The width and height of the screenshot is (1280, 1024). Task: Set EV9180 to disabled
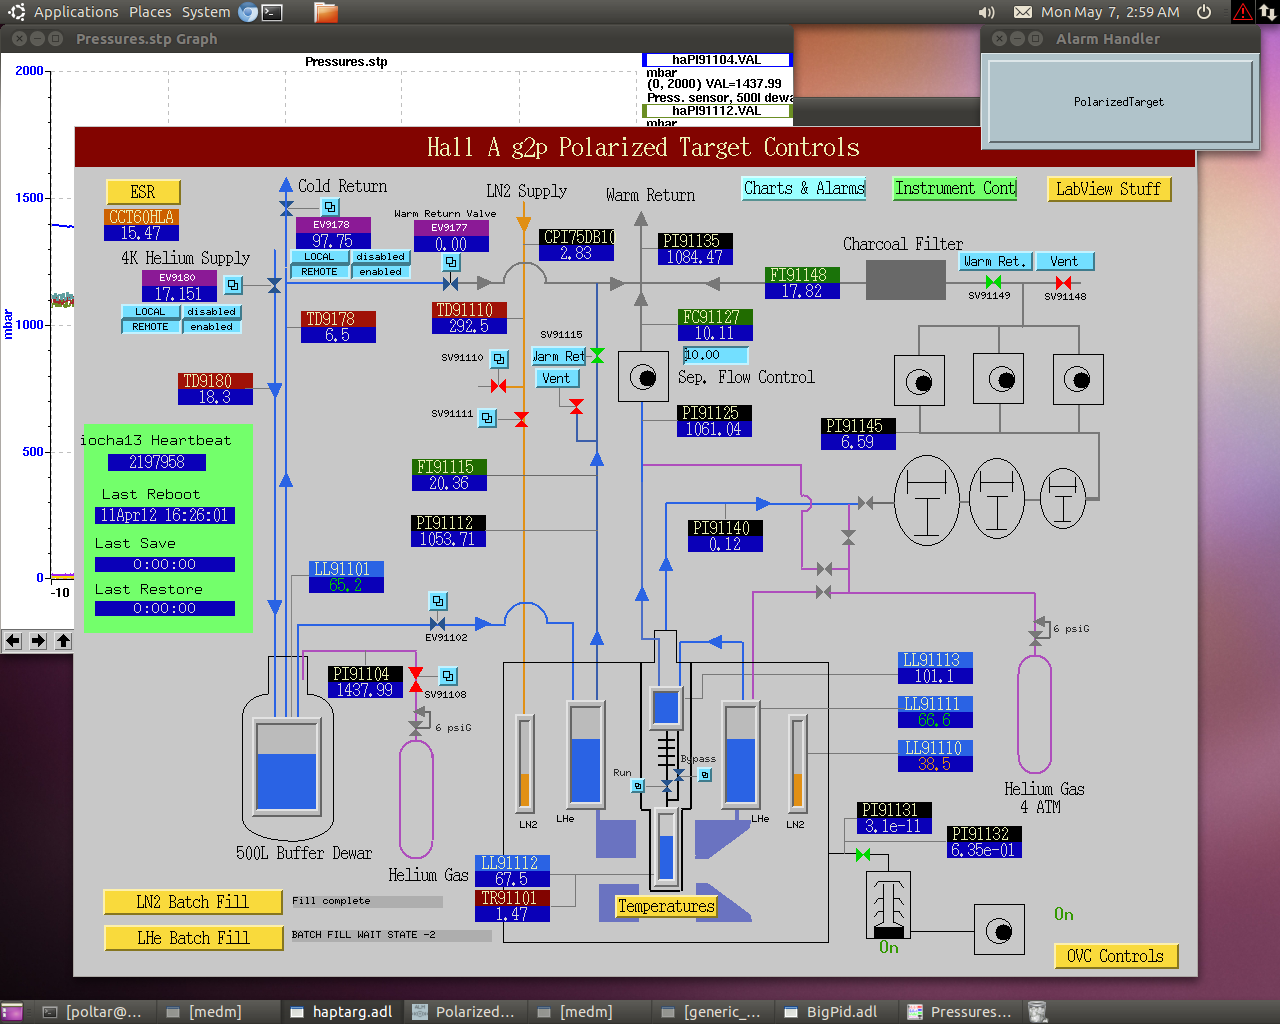(x=211, y=312)
